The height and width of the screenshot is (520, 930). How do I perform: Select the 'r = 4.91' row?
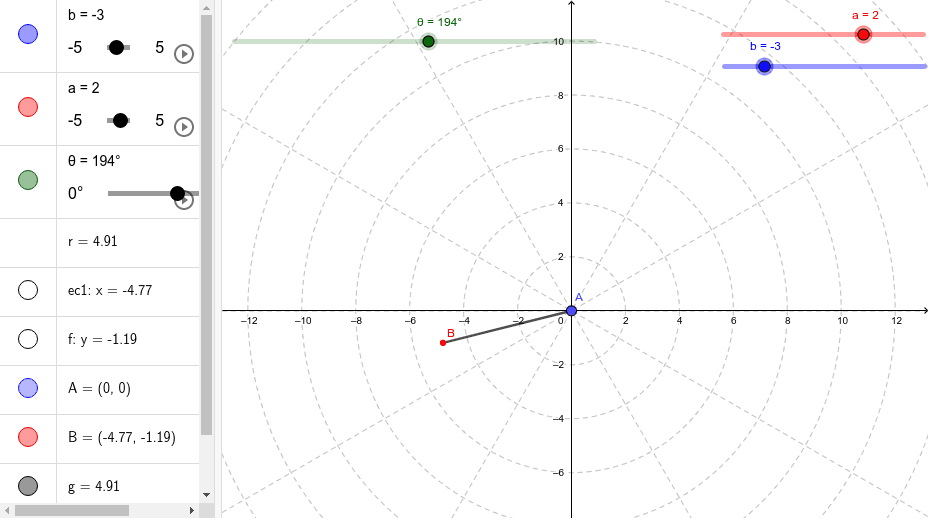pos(100,243)
